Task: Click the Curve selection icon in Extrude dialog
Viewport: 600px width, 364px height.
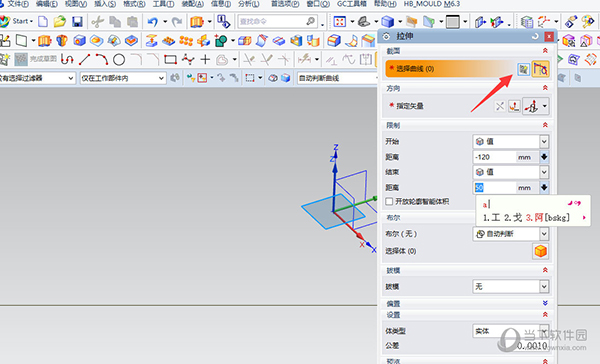Action: (540, 69)
